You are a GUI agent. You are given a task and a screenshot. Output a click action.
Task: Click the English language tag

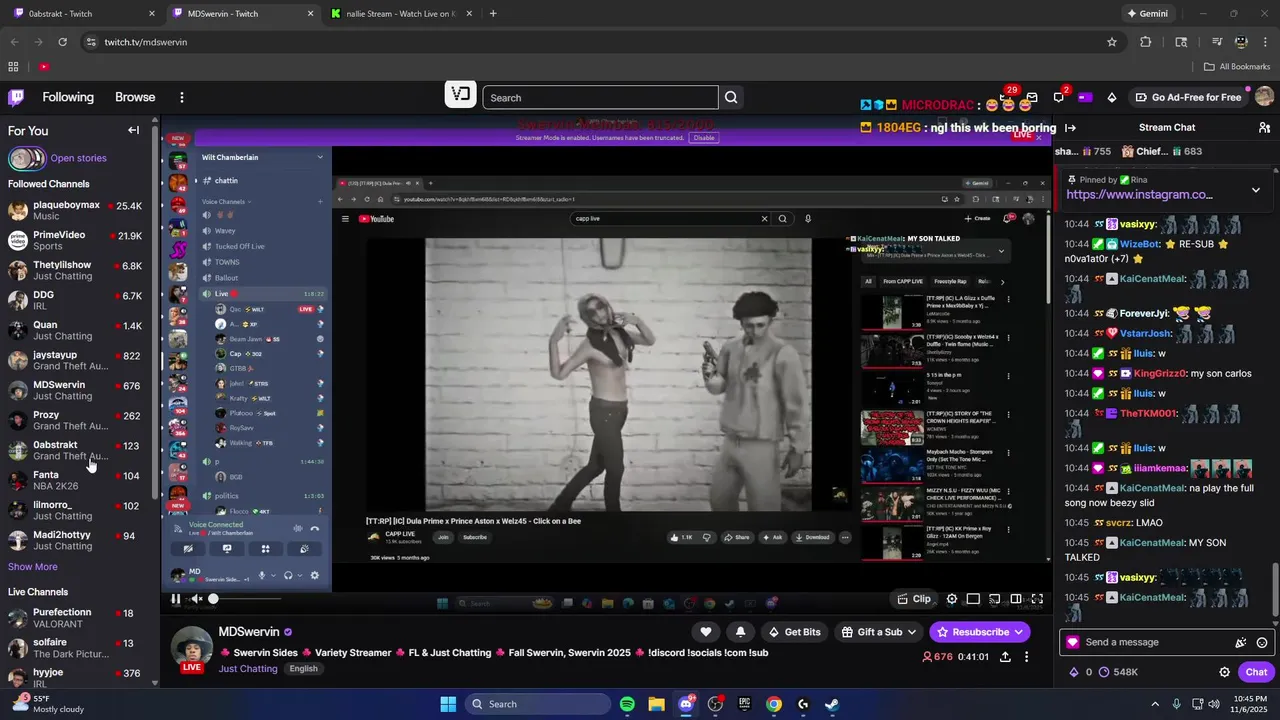point(303,669)
